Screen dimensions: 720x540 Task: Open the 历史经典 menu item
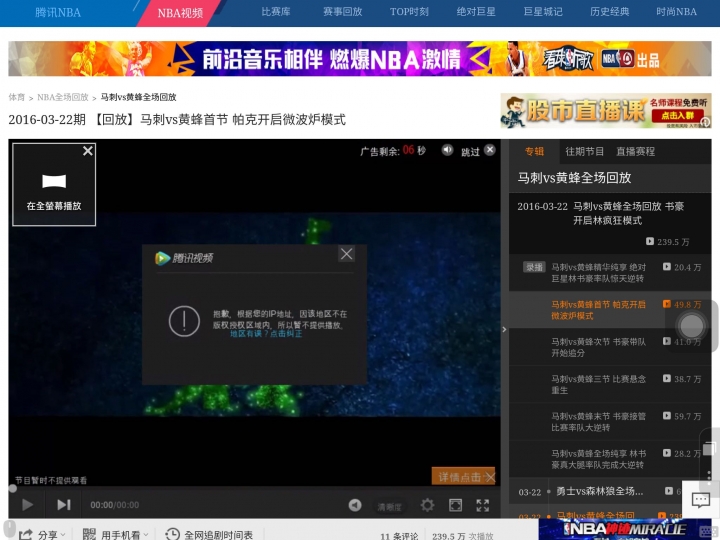tap(610, 12)
